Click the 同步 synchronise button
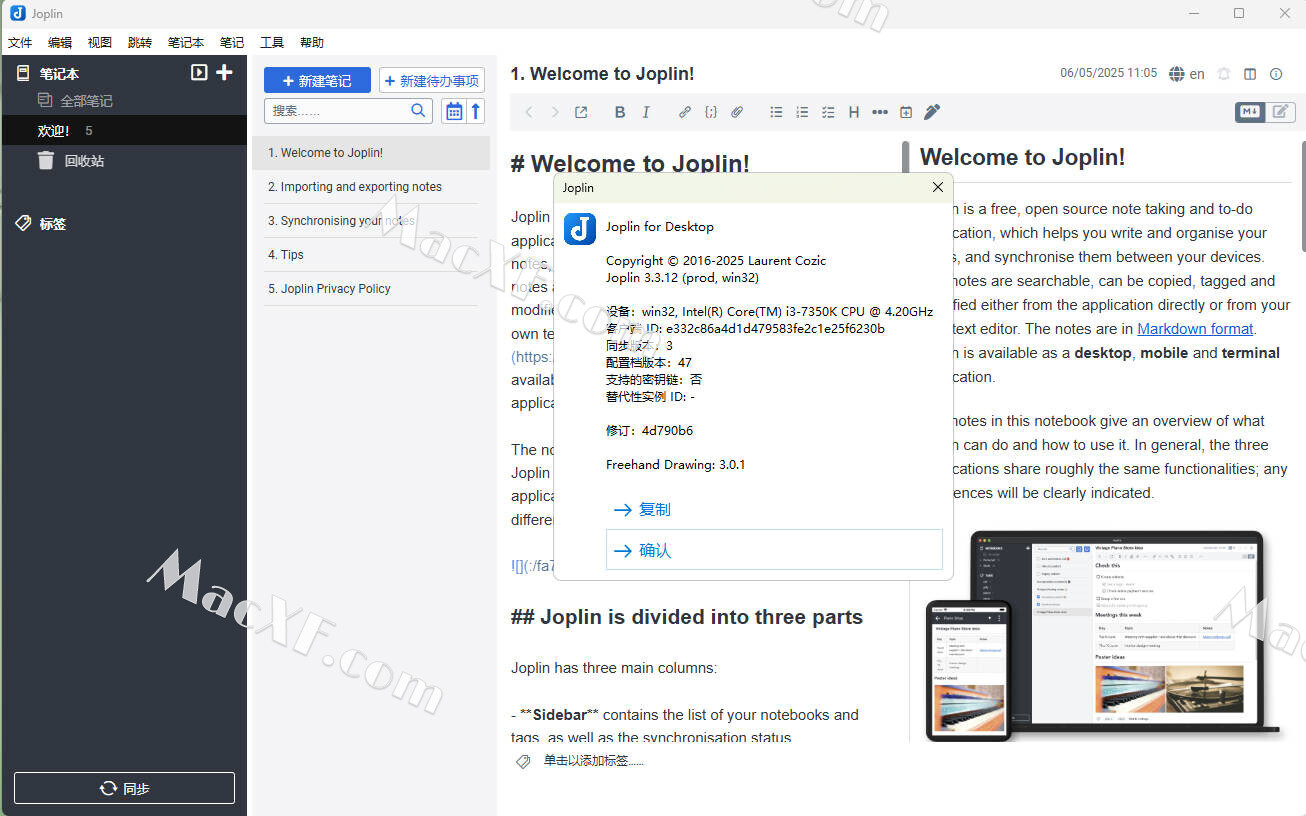 pos(124,788)
